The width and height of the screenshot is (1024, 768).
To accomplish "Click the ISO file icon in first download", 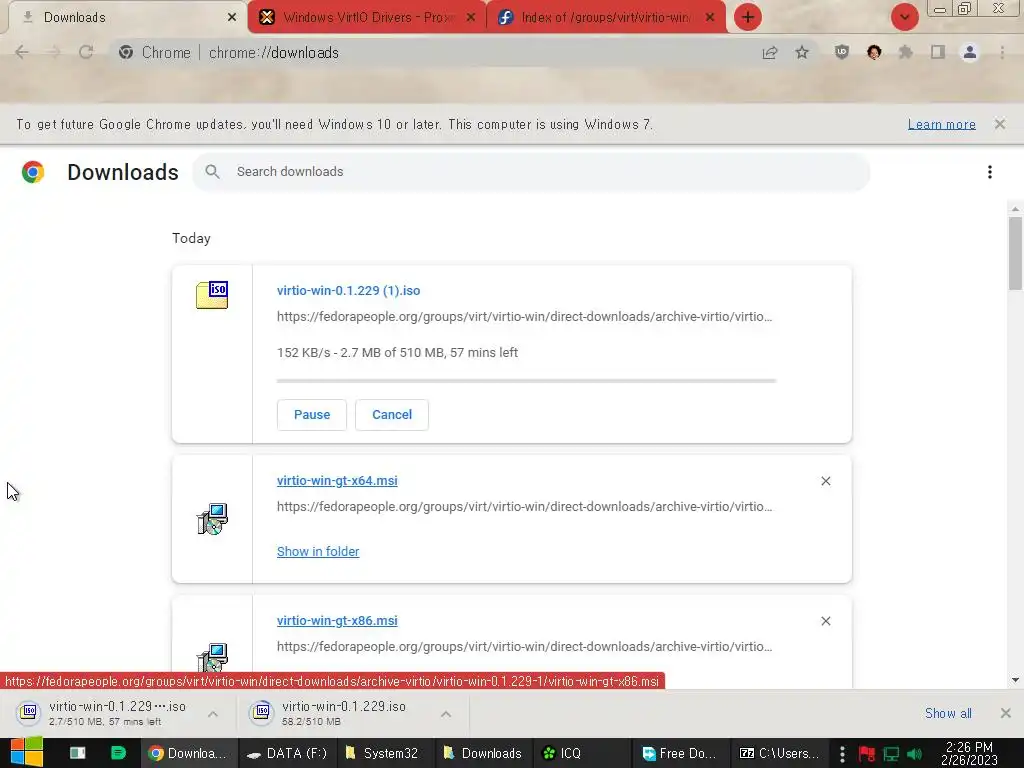I will point(212,295).
